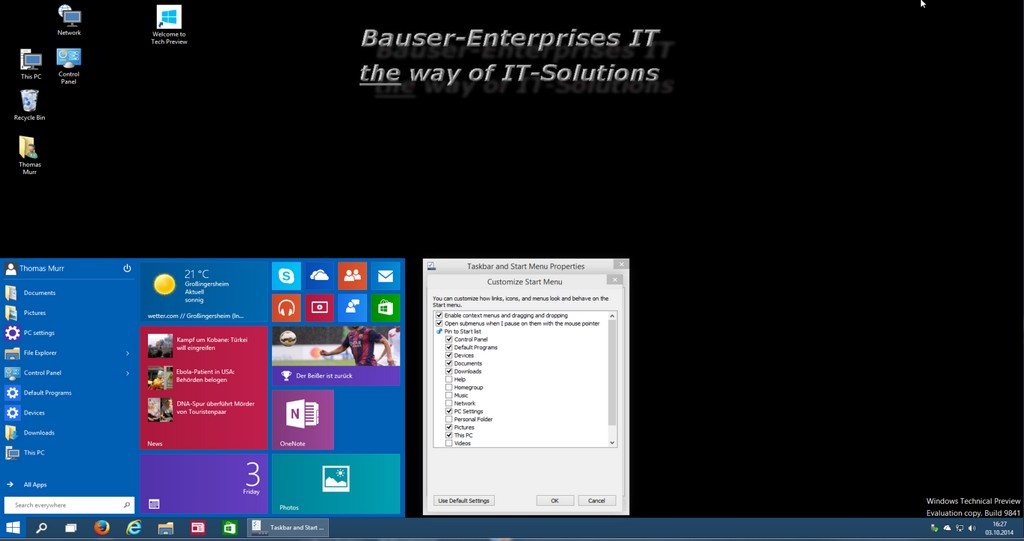Image resolution: width=1024 pixels, height=541 pixels.
Task: Click the Use Default Settings button
Action: point(464,500)
